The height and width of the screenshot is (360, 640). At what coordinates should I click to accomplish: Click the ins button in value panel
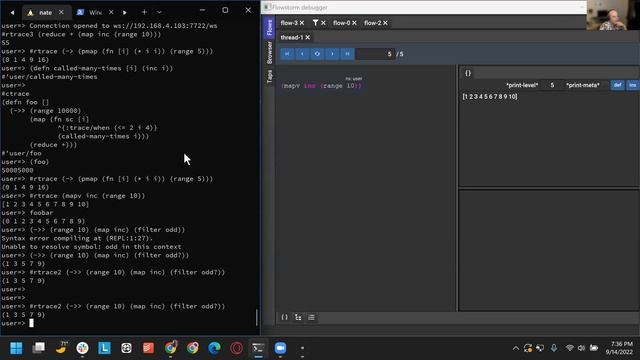(633, 85)
